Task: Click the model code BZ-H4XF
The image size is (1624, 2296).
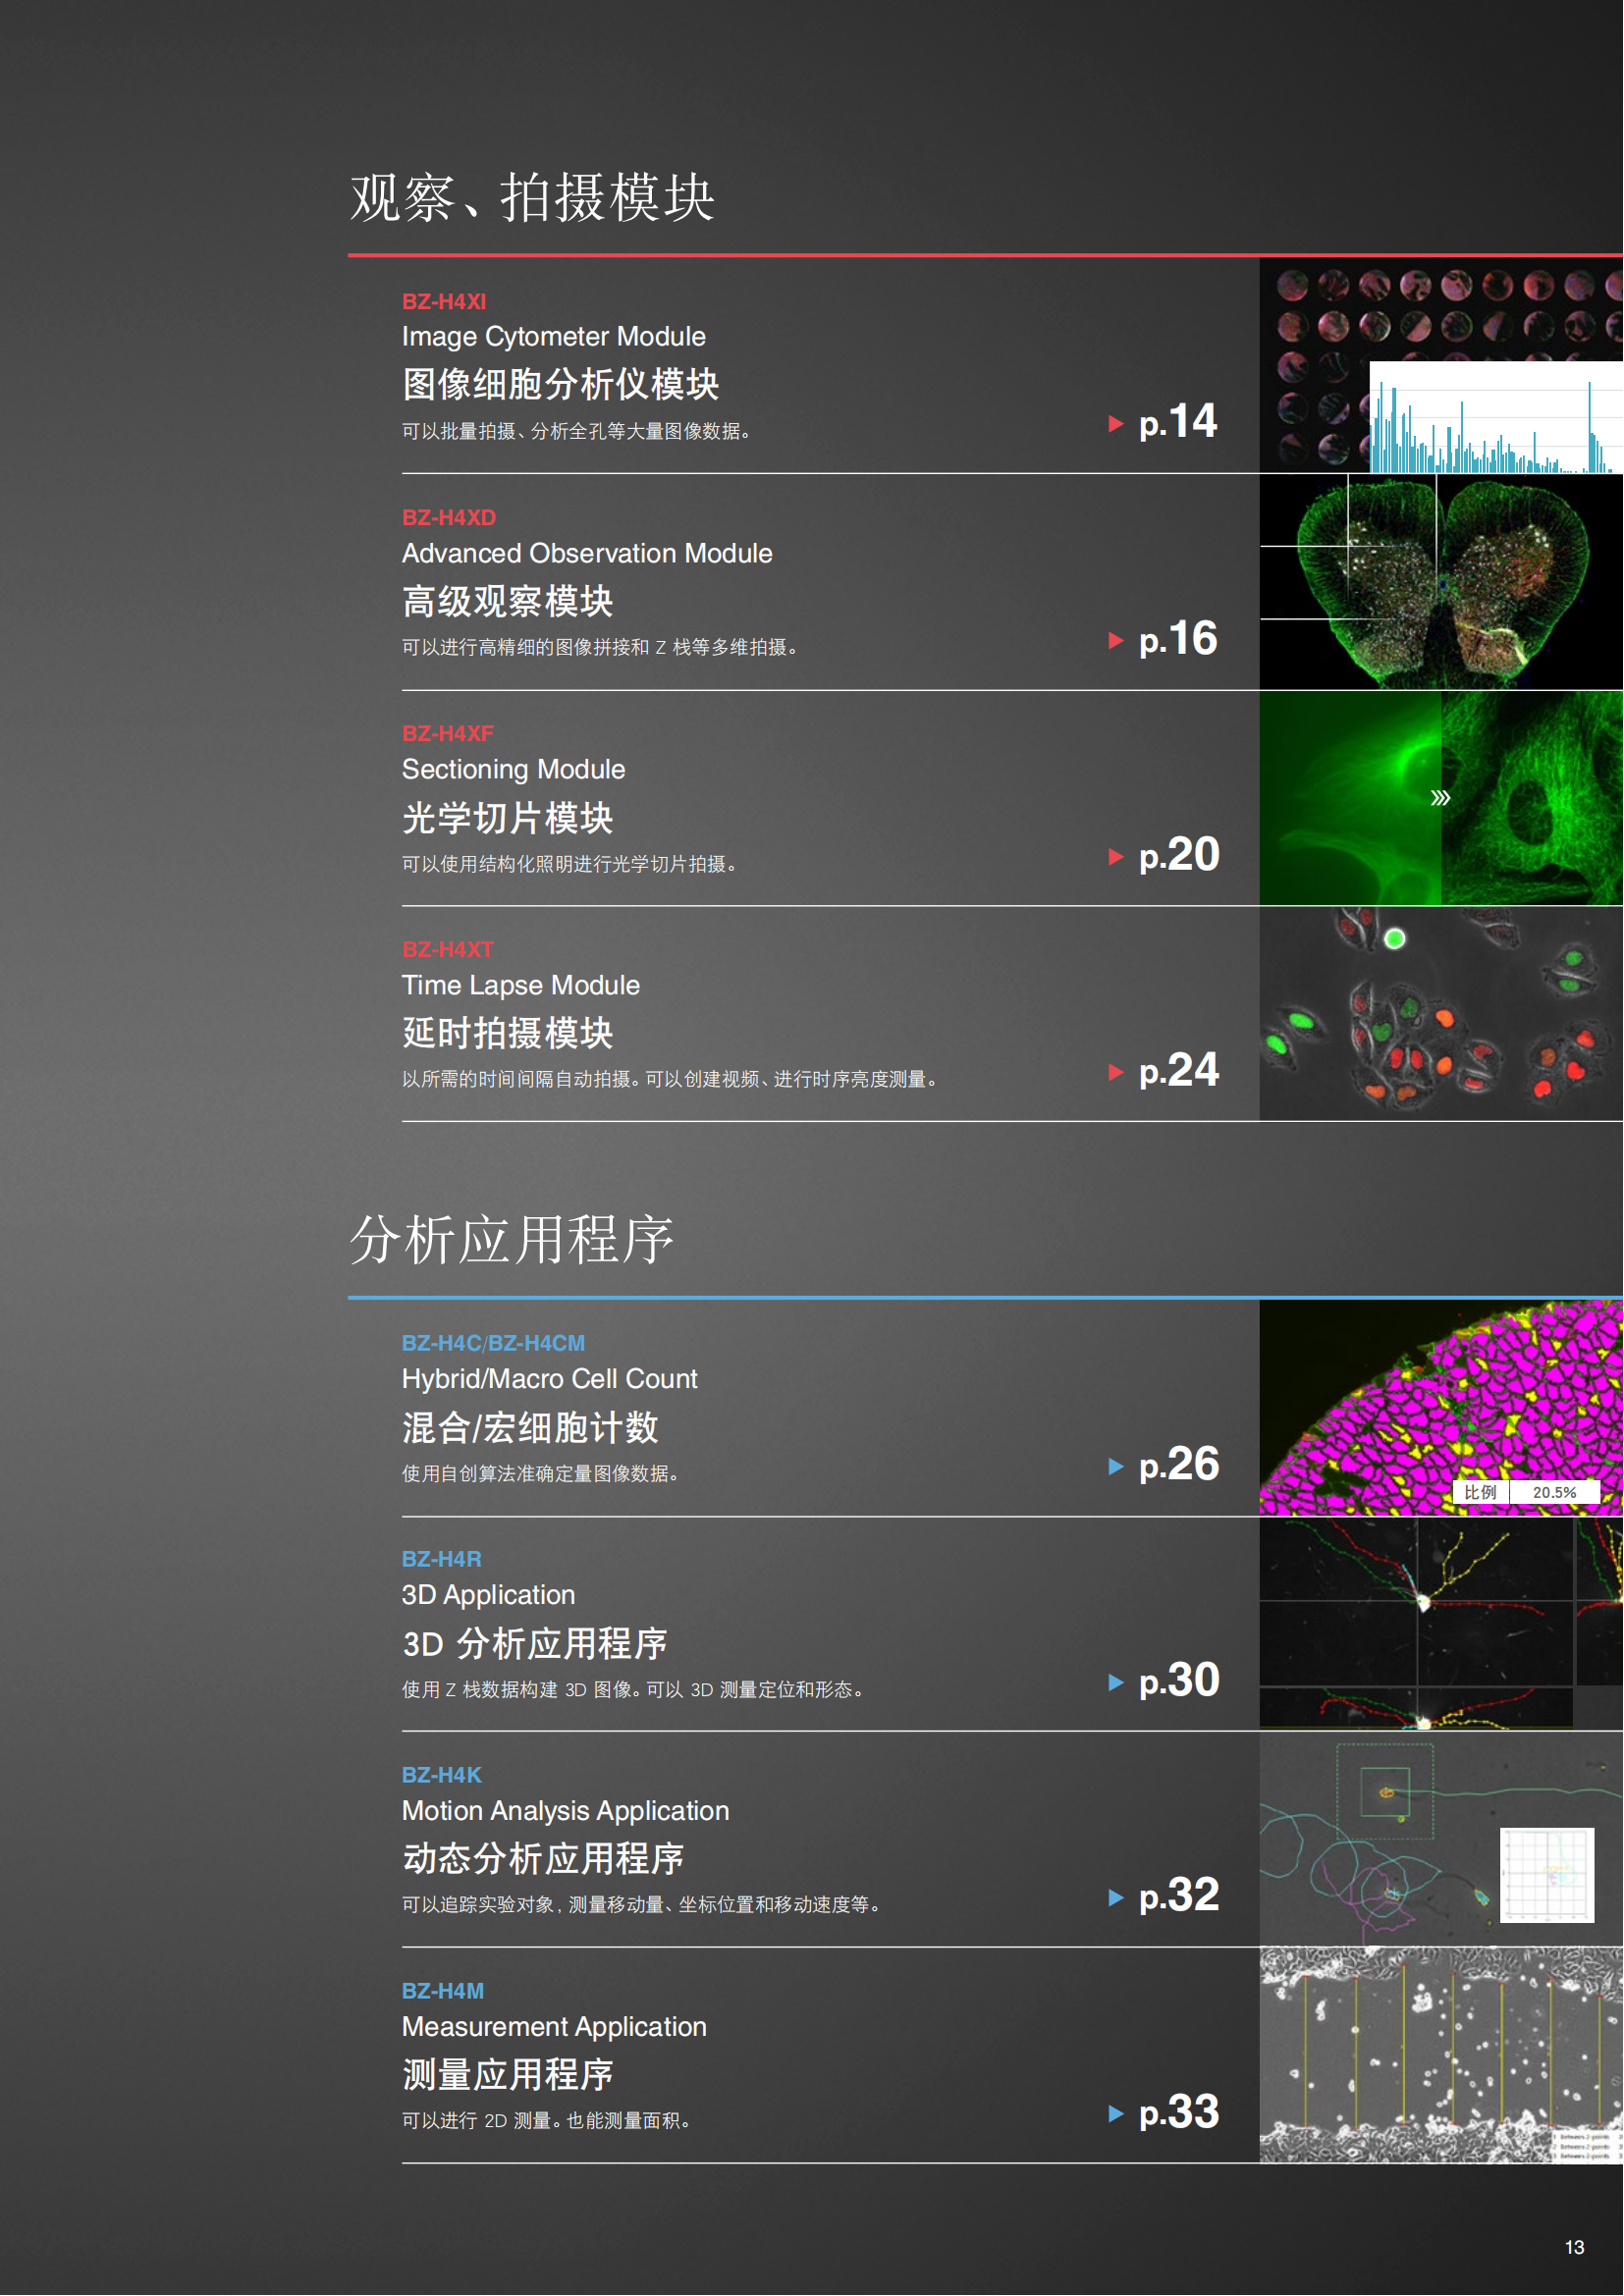Action: click(x=448, y=734)
